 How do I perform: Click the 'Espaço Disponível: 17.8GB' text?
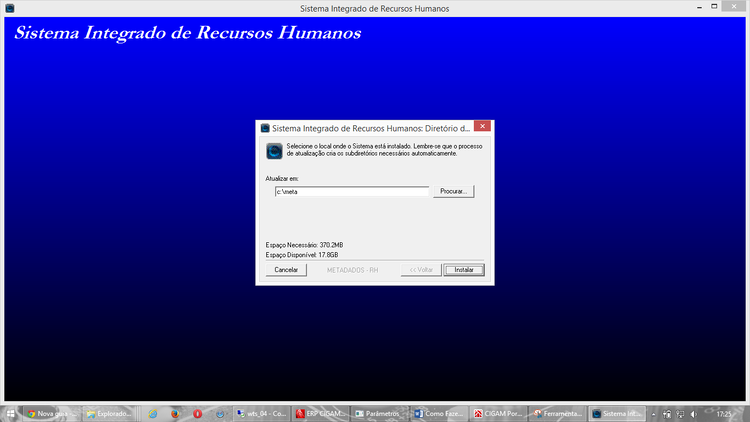(302, 255)
